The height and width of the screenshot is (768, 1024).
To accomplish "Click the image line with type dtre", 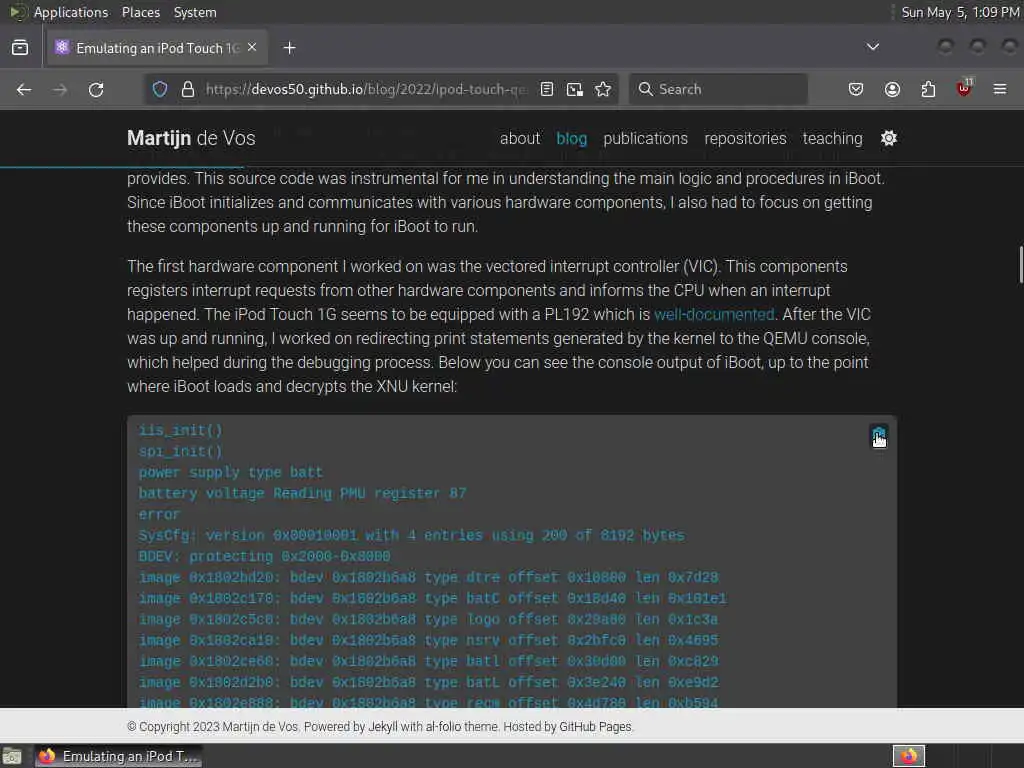I will coord(428,577).
